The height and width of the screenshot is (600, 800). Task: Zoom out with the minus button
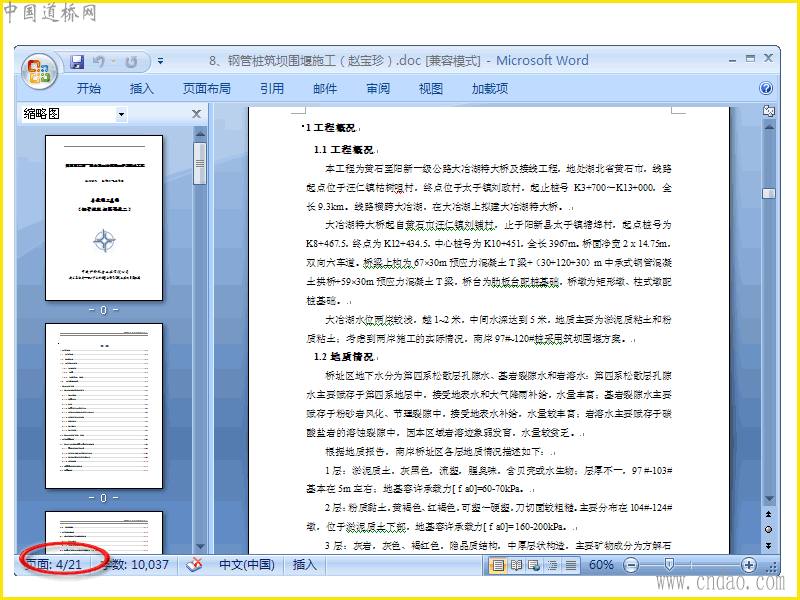click(631, 565)
